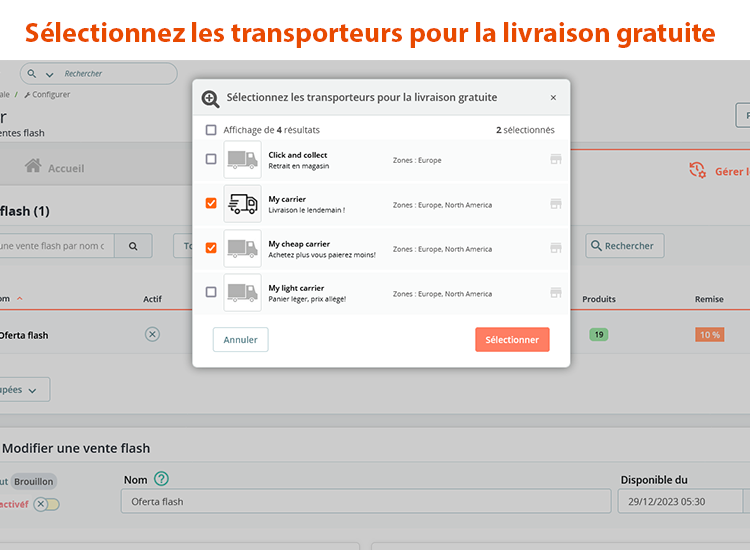Click the orange 10 % discount badge
This screenshot has width=750, height=550.
pos(710,335)
